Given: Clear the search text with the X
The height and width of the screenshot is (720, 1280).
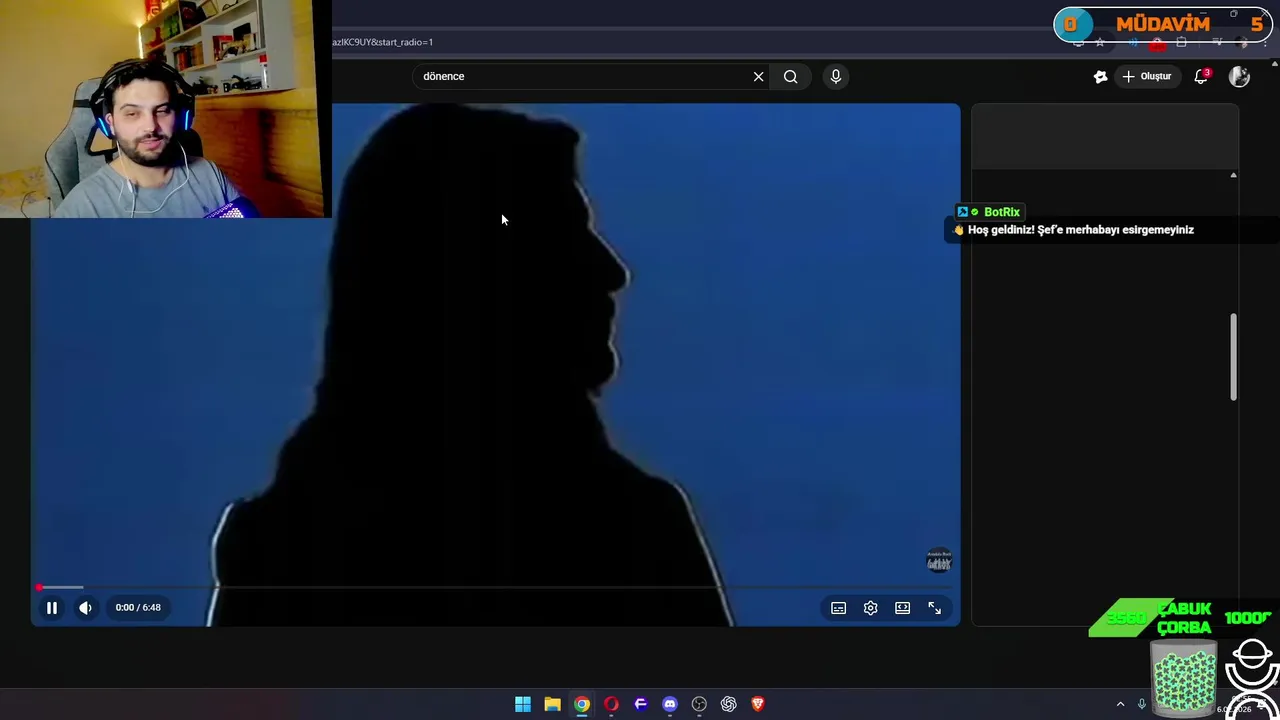Looking at the screenshot, I should point(759,76).
